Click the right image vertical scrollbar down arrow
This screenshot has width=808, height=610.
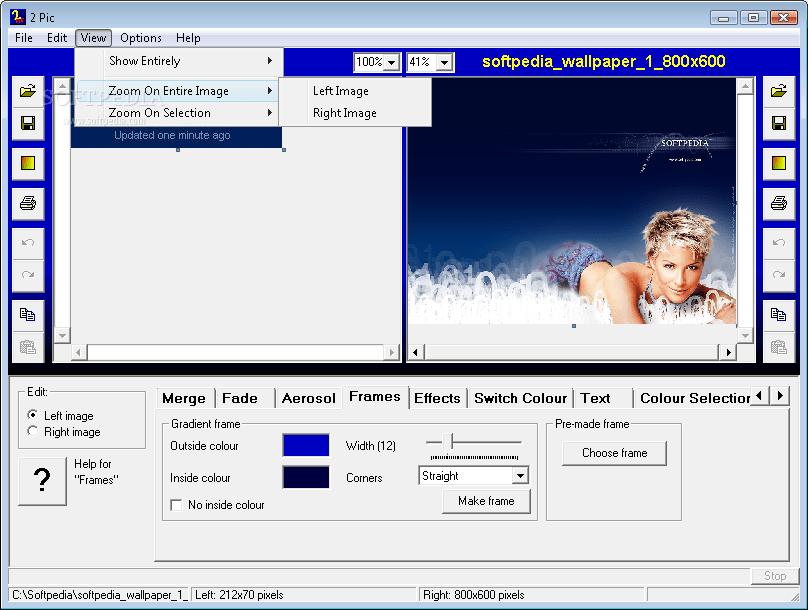tap(745, 335)
